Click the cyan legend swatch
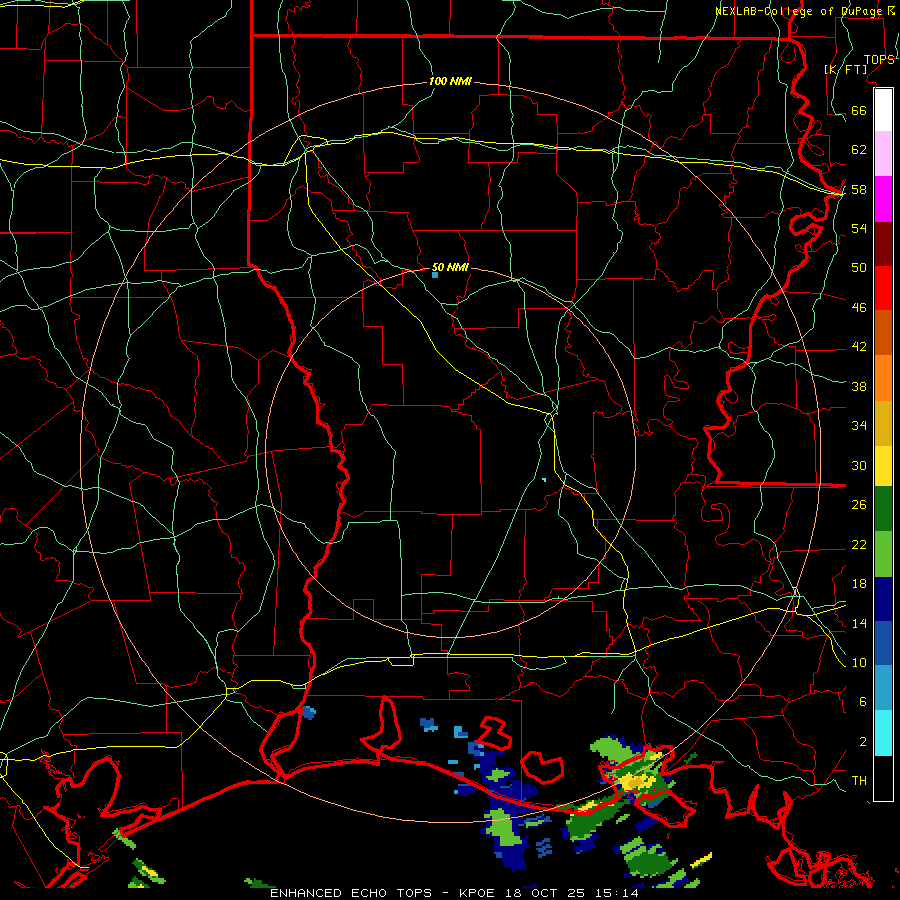 (883, 733)
